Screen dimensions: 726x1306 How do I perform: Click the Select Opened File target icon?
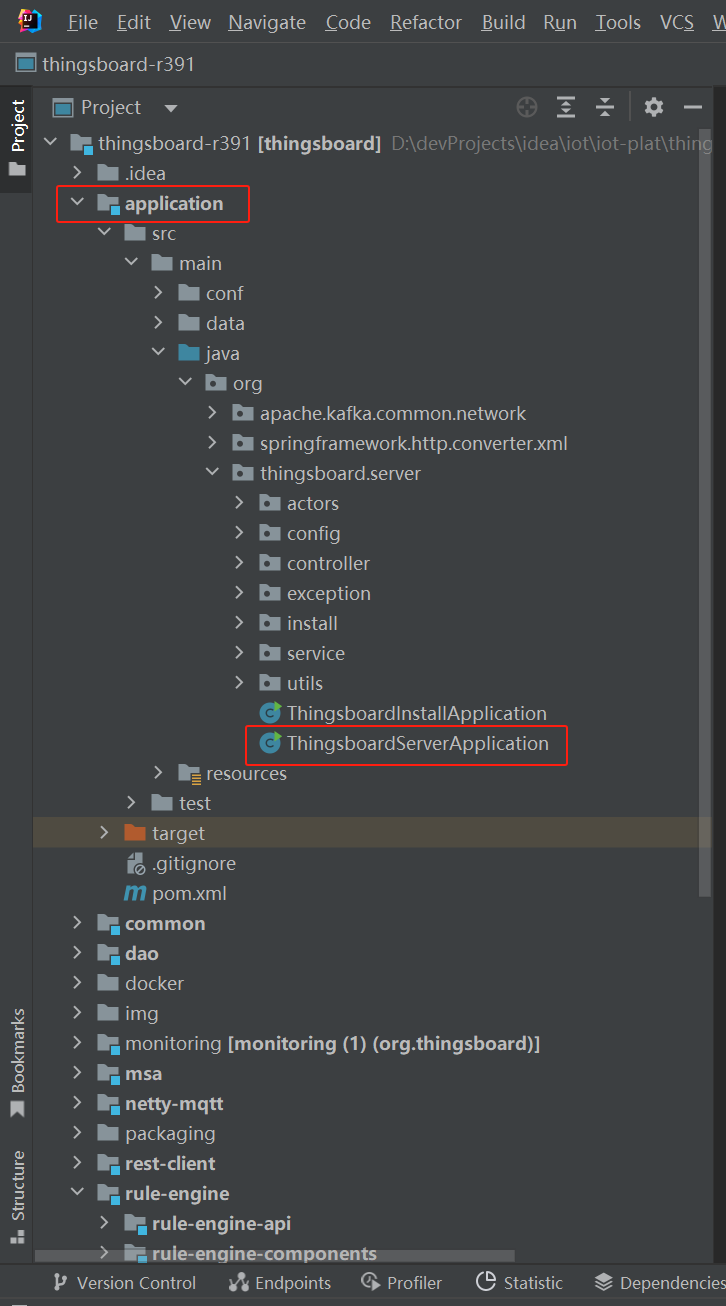pyautogui.click(x=527, y=107)
